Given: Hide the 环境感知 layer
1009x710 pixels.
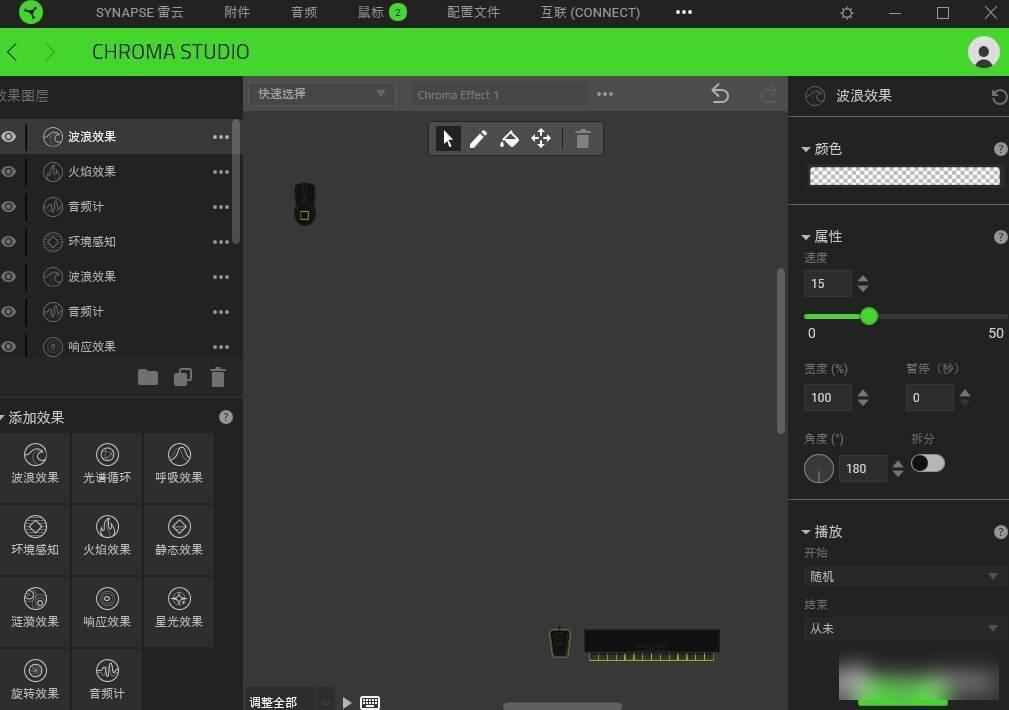Looking at the screenshot, I should 8,241.
